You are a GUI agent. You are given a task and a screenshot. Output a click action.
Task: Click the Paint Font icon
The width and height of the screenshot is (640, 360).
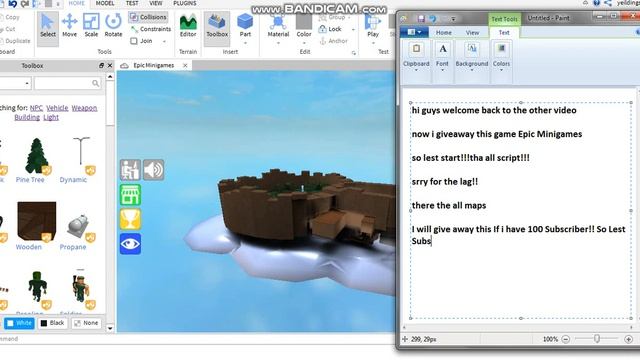[x=442, y=49]
